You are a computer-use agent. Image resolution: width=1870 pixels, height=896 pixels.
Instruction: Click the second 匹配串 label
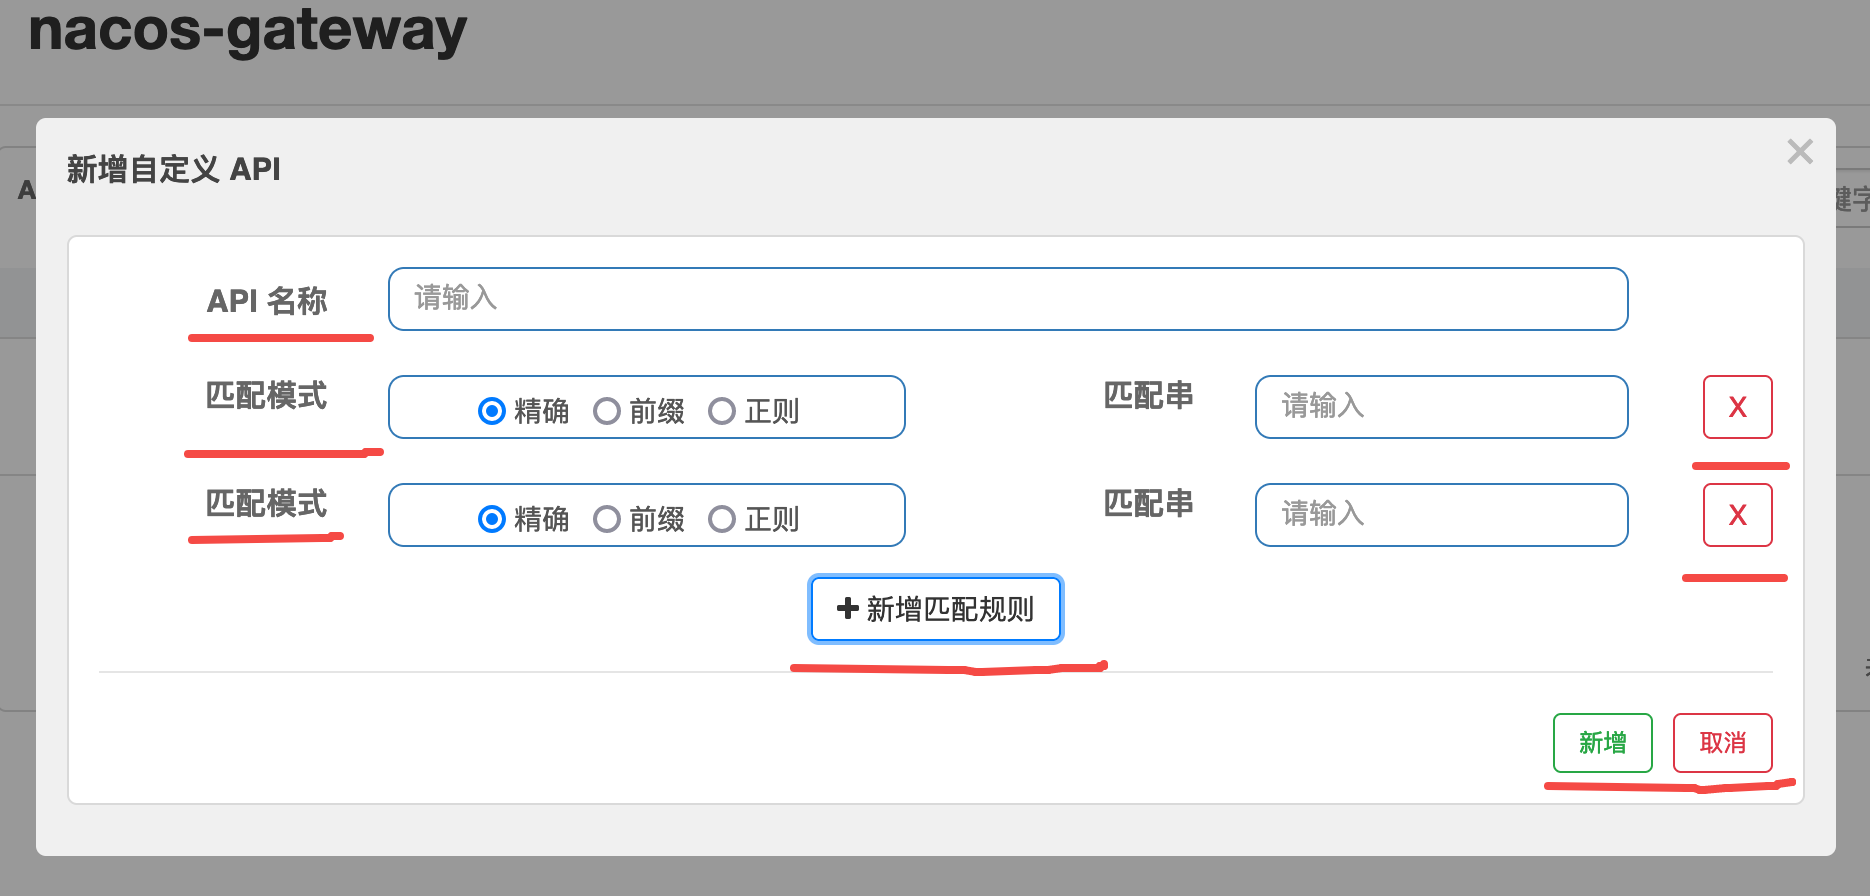tap(1149, 504)
